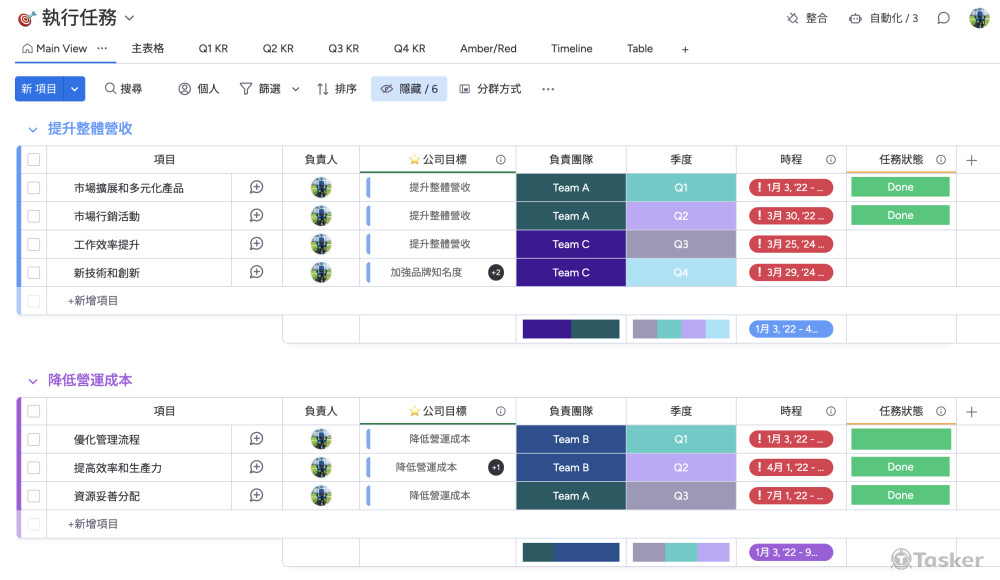Click the 整合 integrations icon
The width and height of the screenshot is (1000, 580).
(793, 18)
